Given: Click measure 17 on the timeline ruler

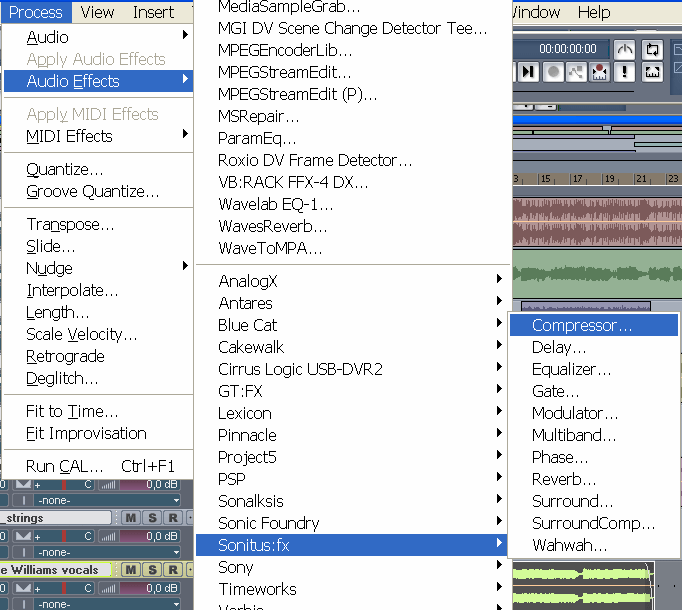Looking at the screenshot, I should [577, 178].
